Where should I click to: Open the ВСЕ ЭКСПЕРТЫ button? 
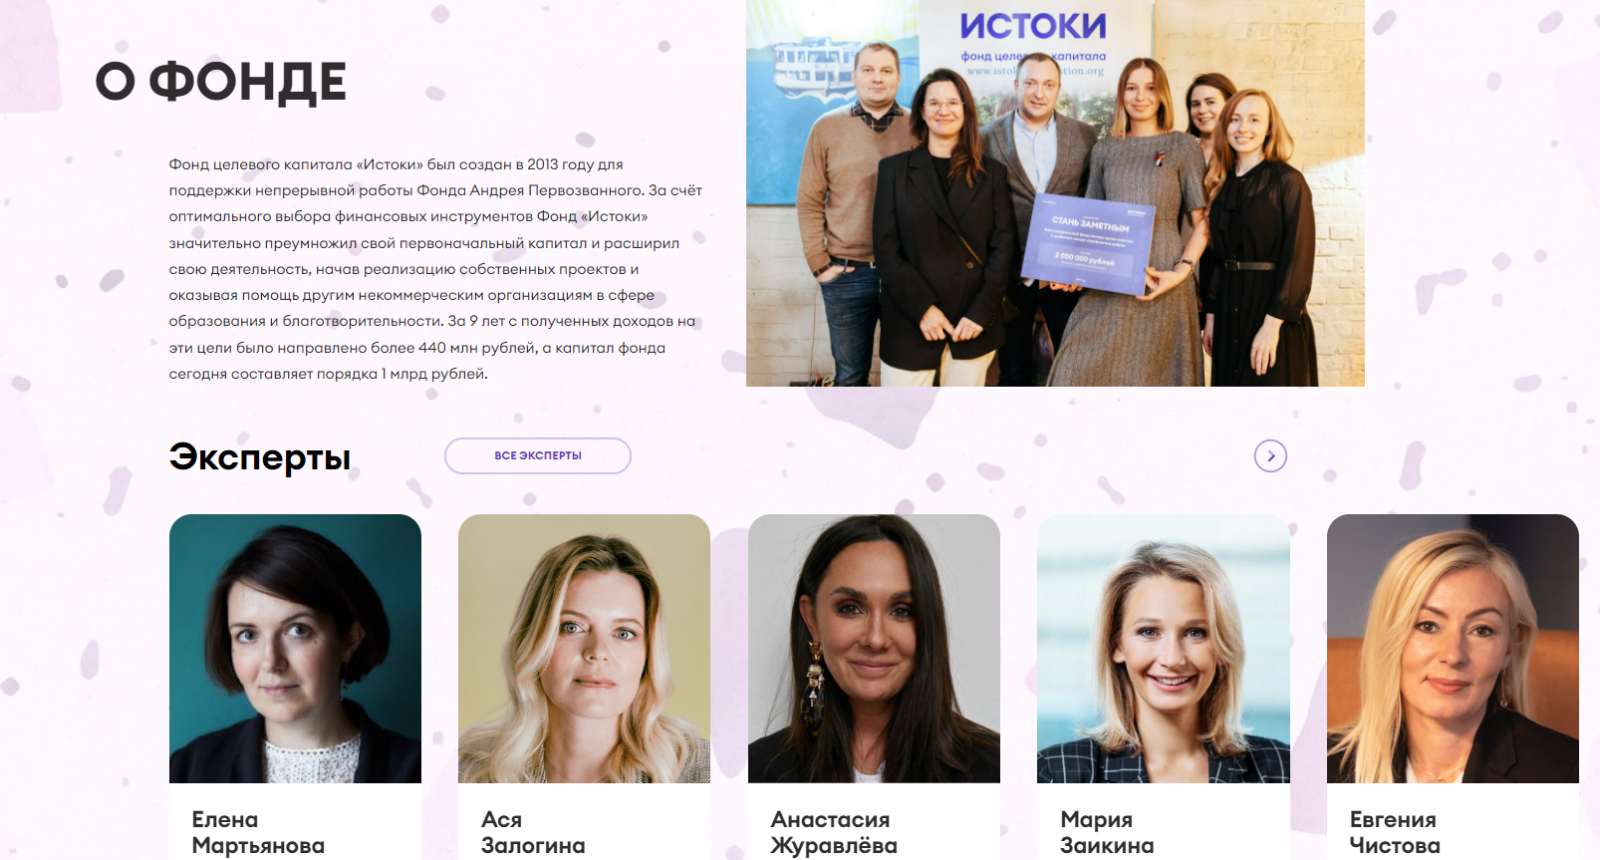click(538, 456)
